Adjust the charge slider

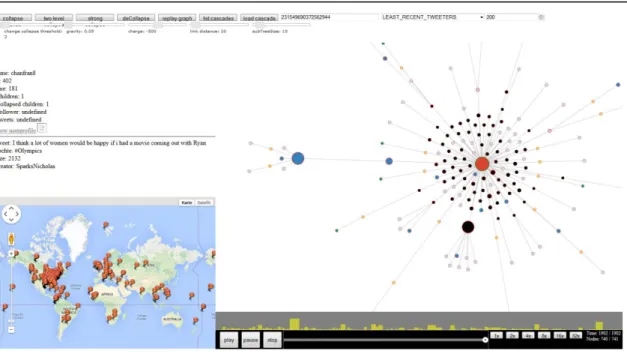click(x=158, y=25)
